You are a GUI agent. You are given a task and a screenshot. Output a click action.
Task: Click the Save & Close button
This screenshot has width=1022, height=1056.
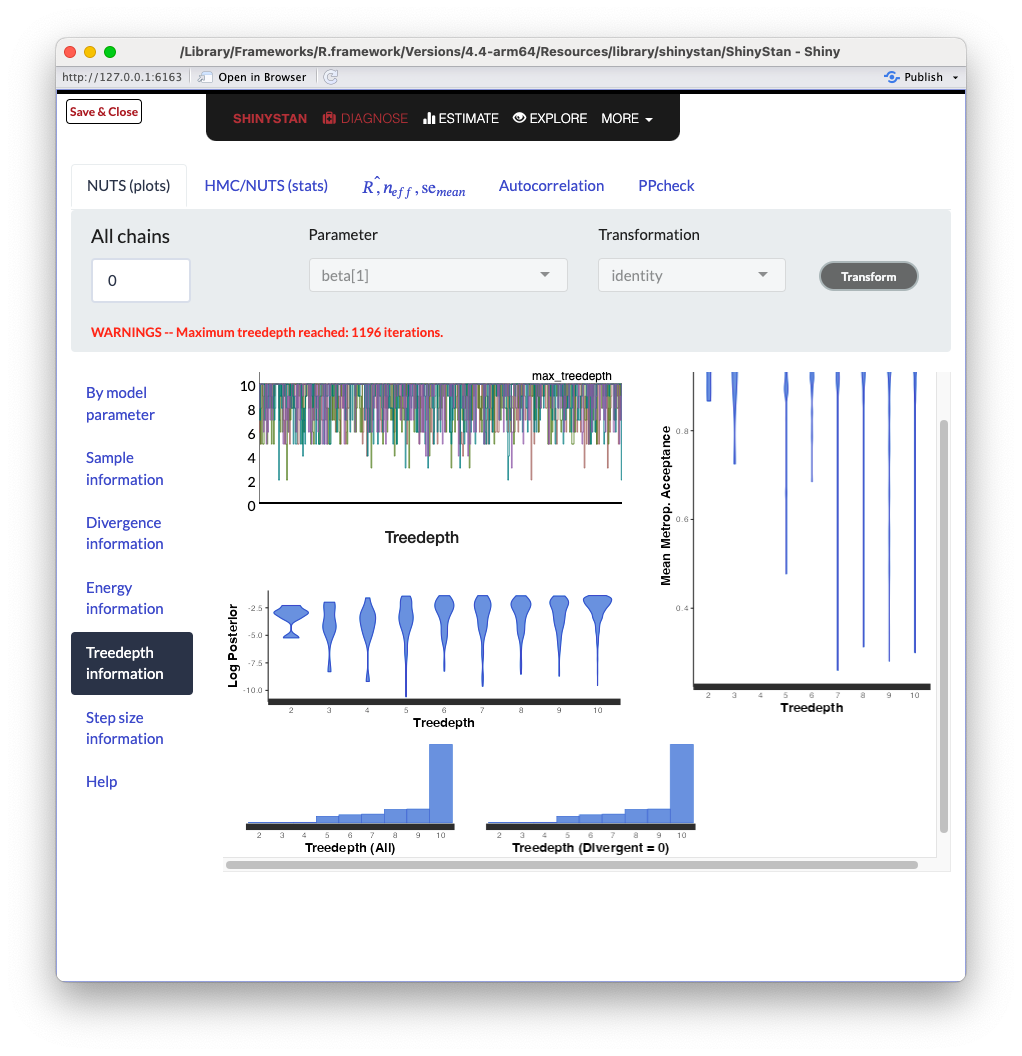pyautogui.click(x=104, y=112)
